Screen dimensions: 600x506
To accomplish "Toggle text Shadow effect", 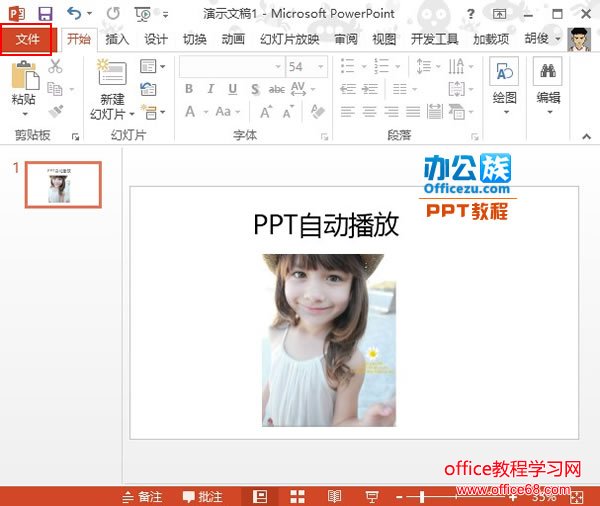I will coord(255,90).
